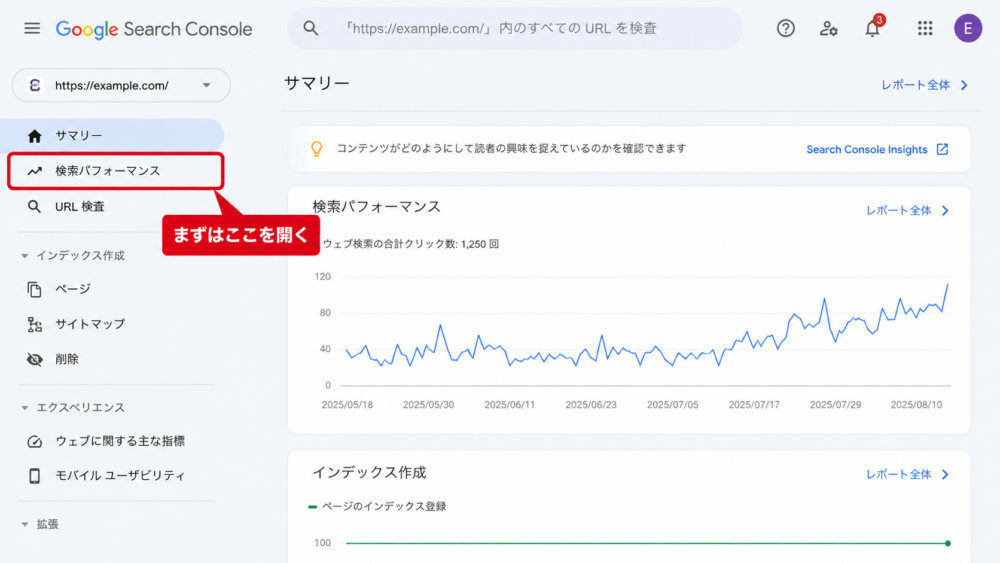Screen dimensions: 1000x563
Task: Click ページのインデックス登録 legend entry
Action: coord(377,506)
